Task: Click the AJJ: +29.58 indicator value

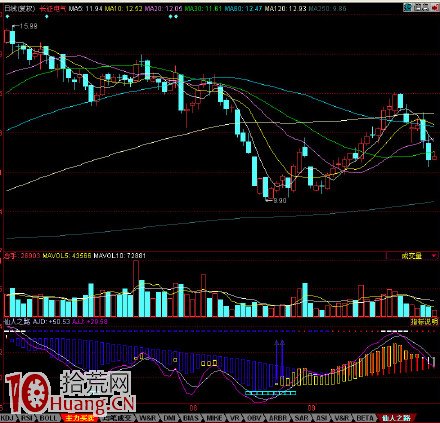Action: pos(90,322)
